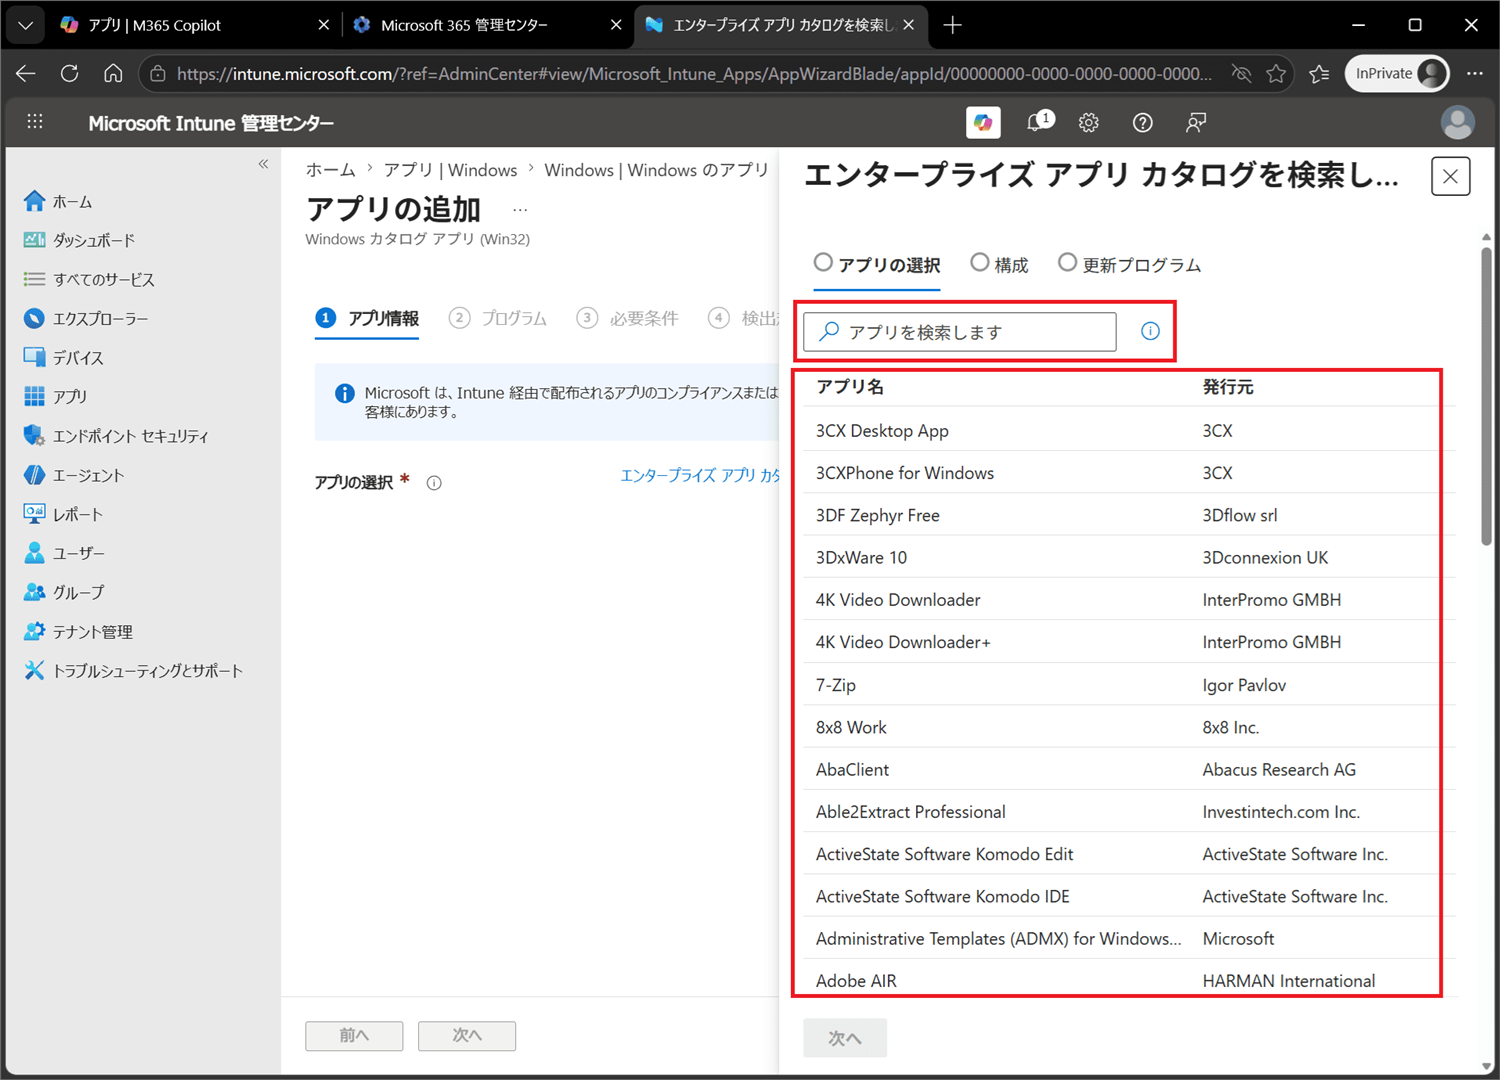
Task: Select Adobe AIR in the app list
Action: click(1130, 981)
